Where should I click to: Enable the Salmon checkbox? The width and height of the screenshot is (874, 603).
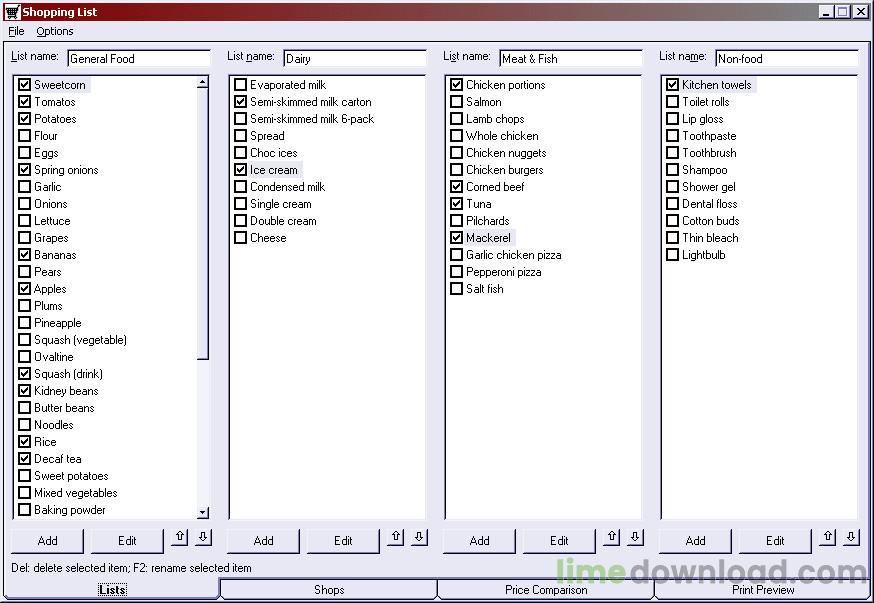pos(457,102)
